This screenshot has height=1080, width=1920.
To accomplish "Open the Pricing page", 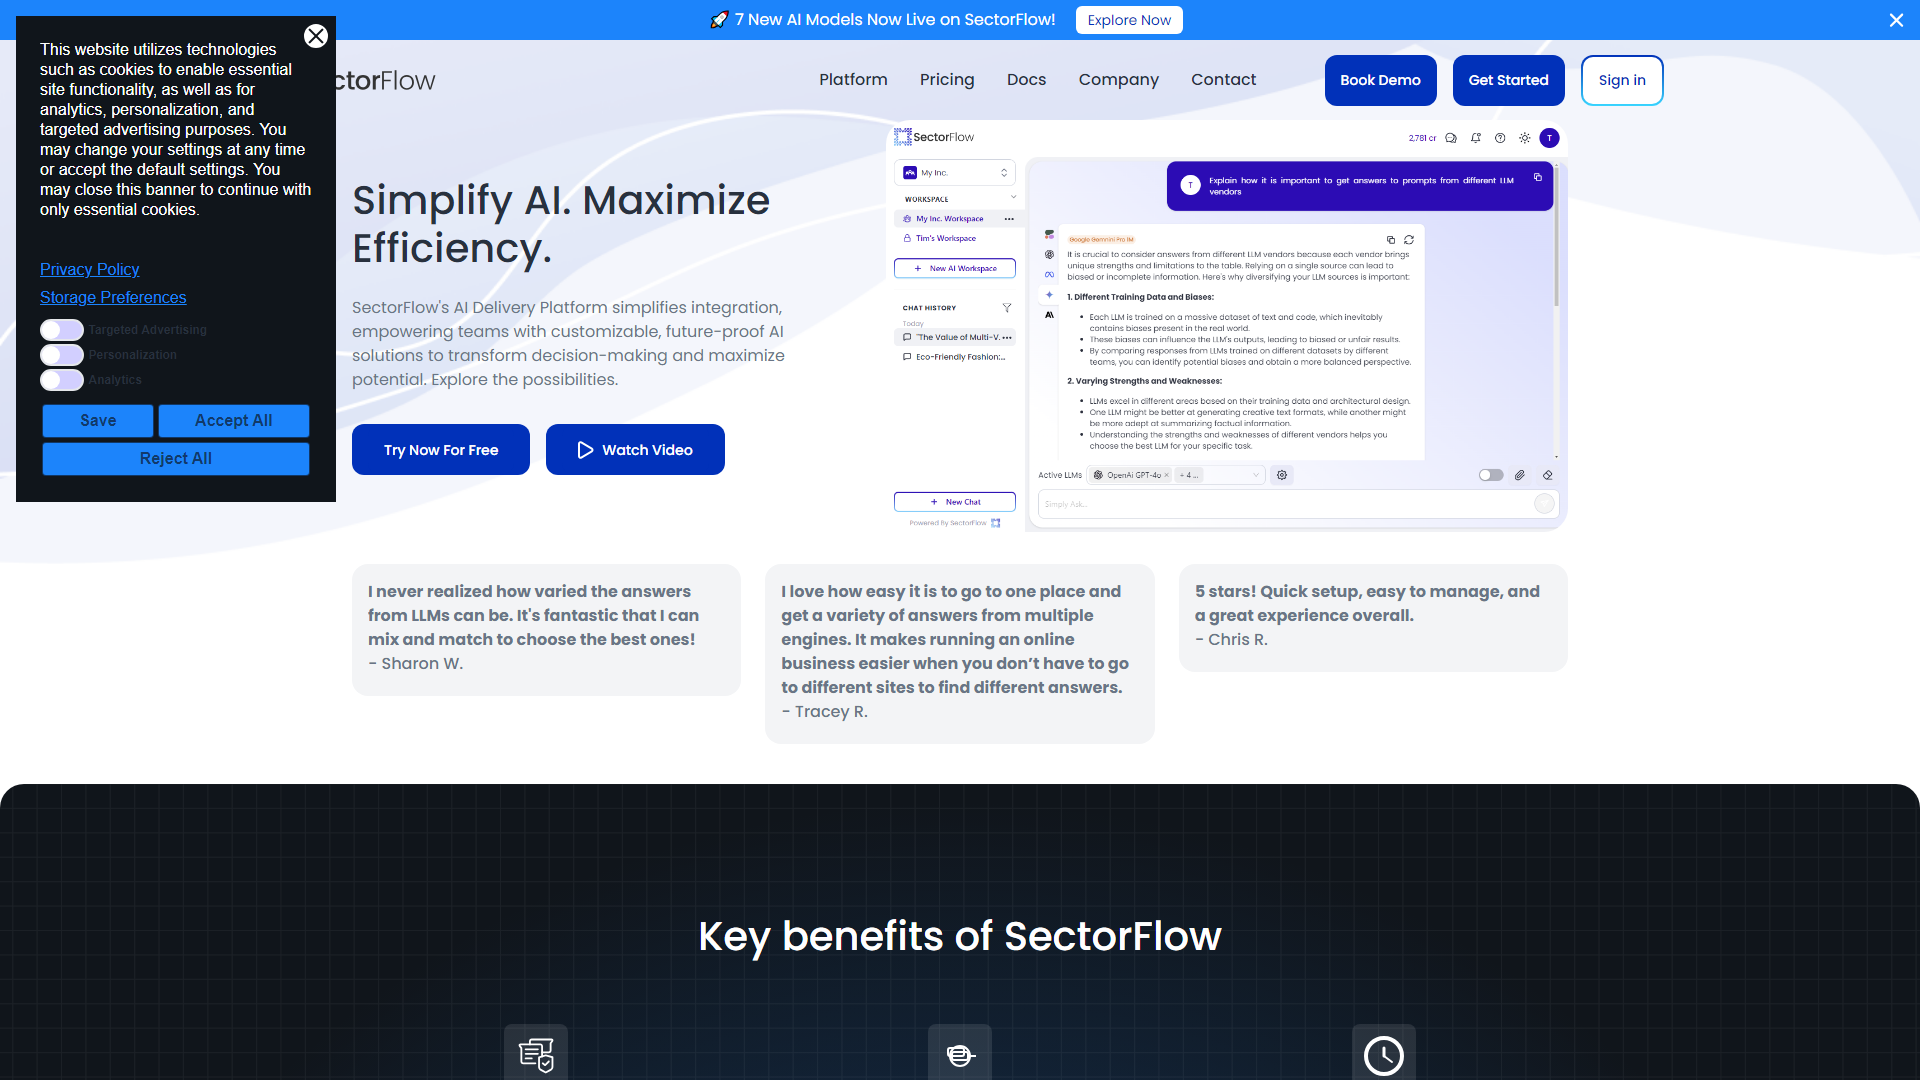I will (947, 80).
